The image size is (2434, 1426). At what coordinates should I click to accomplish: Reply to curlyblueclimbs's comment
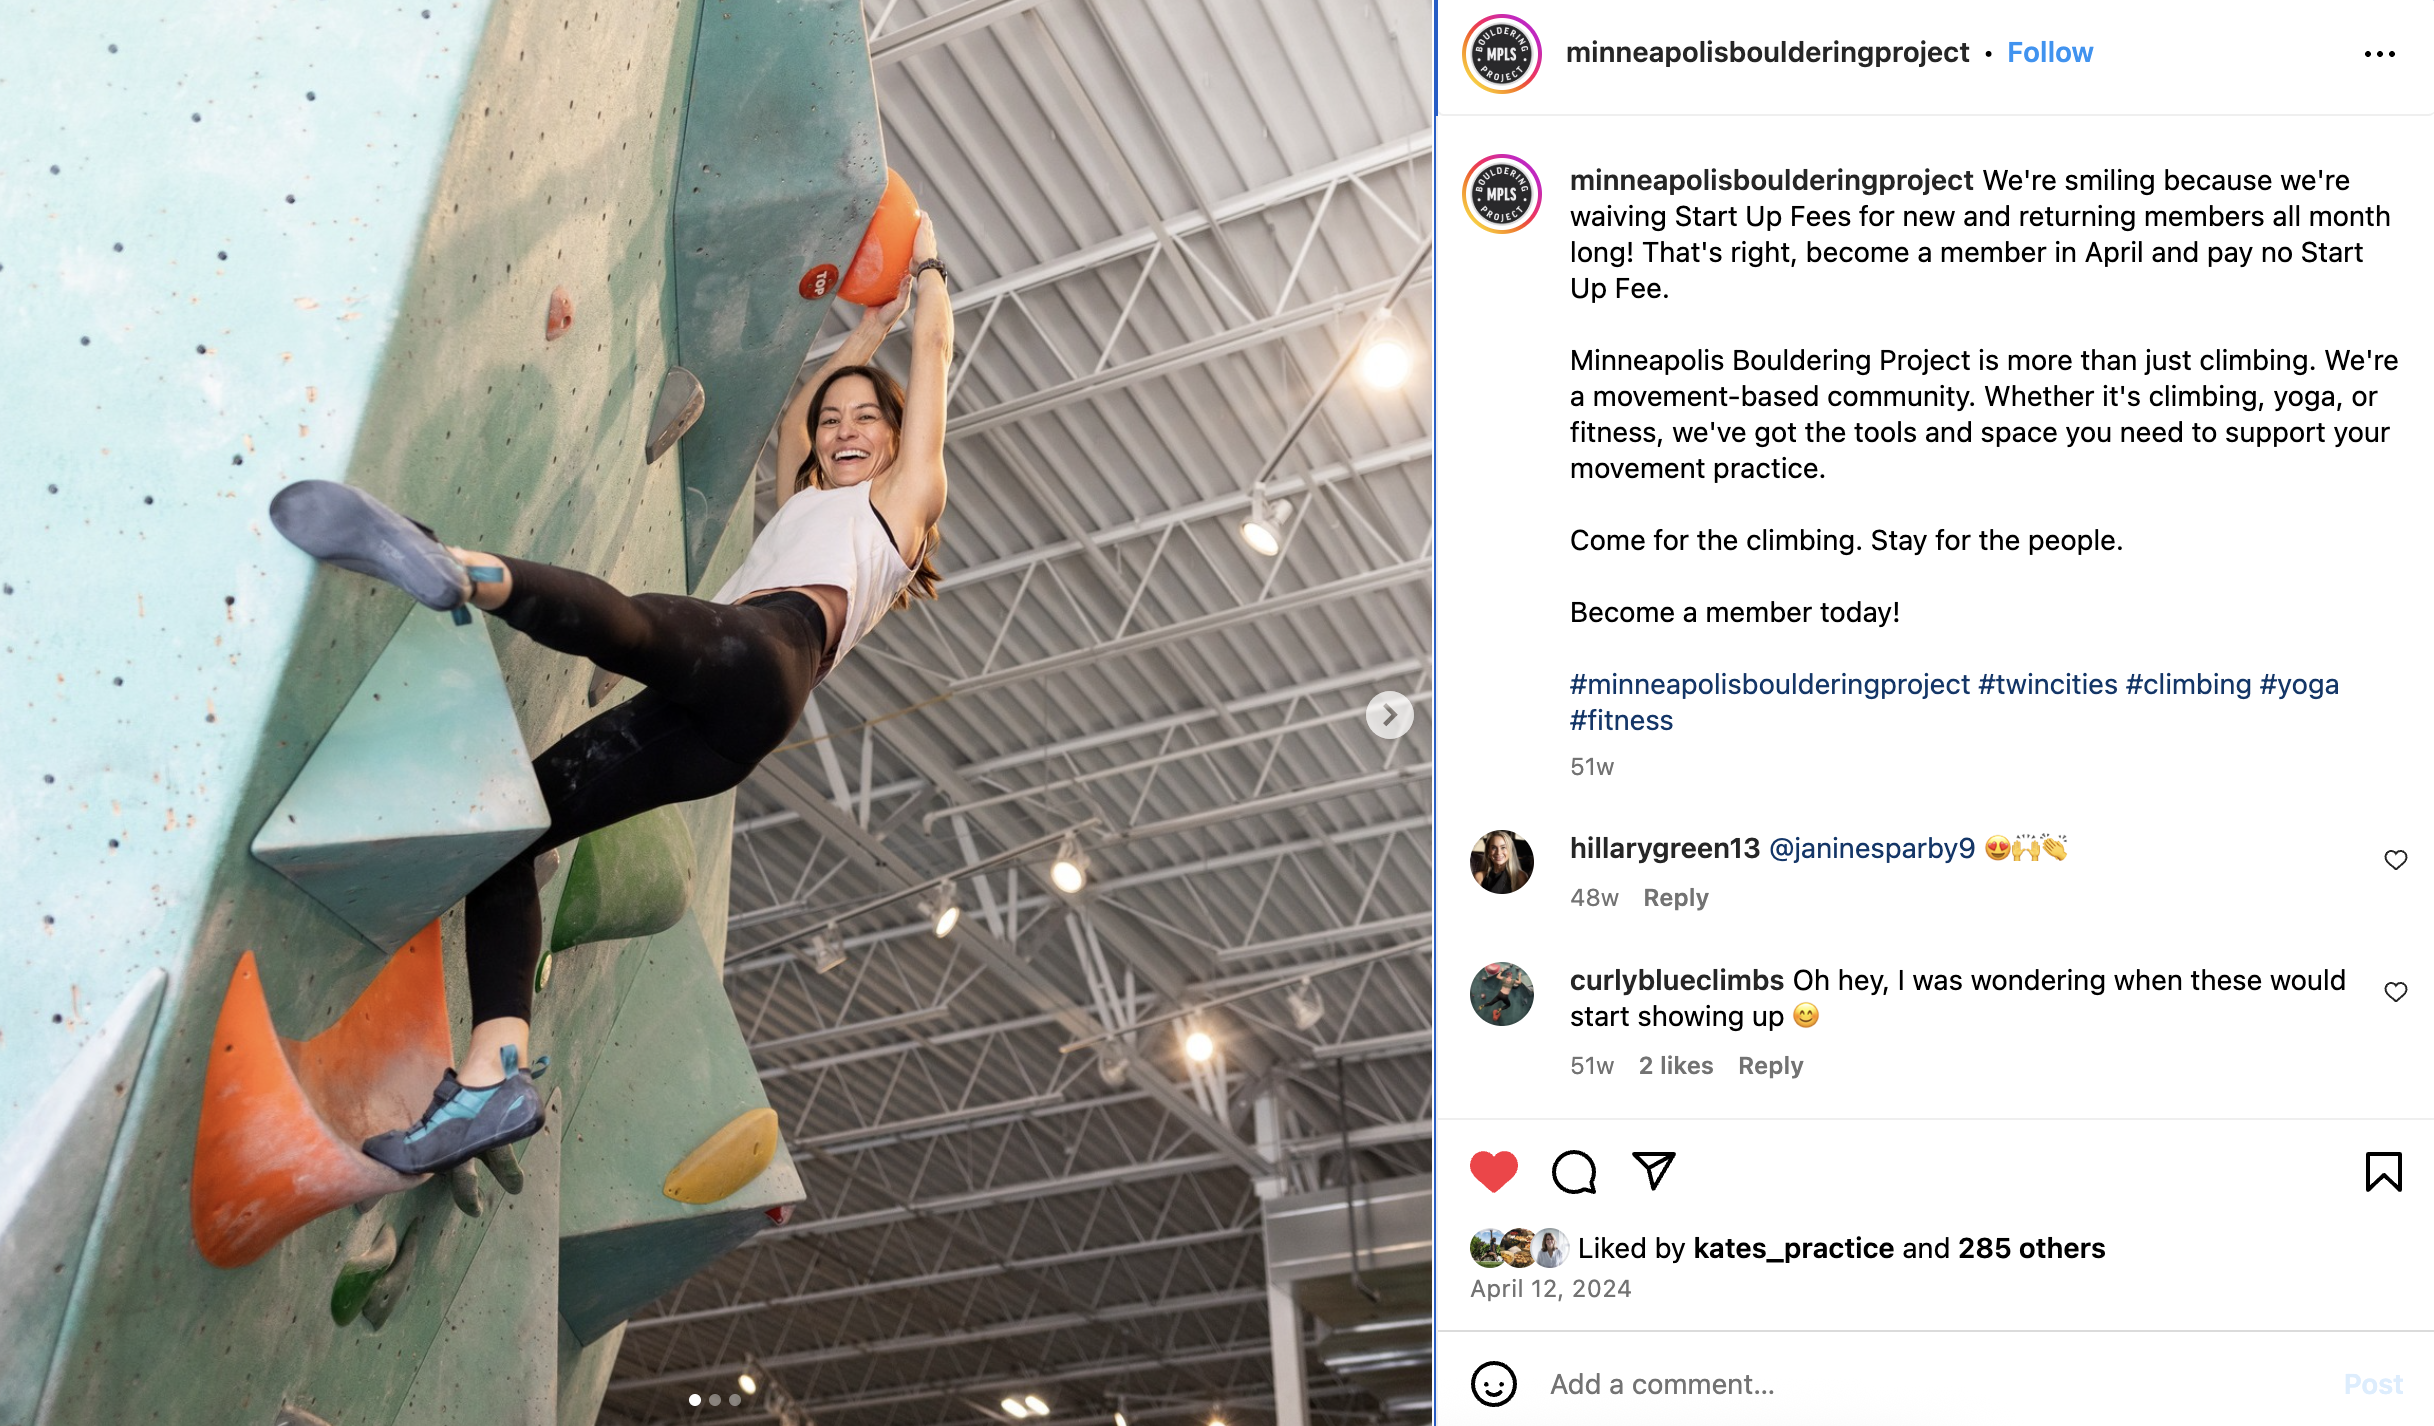[x=1770, y=1066]
